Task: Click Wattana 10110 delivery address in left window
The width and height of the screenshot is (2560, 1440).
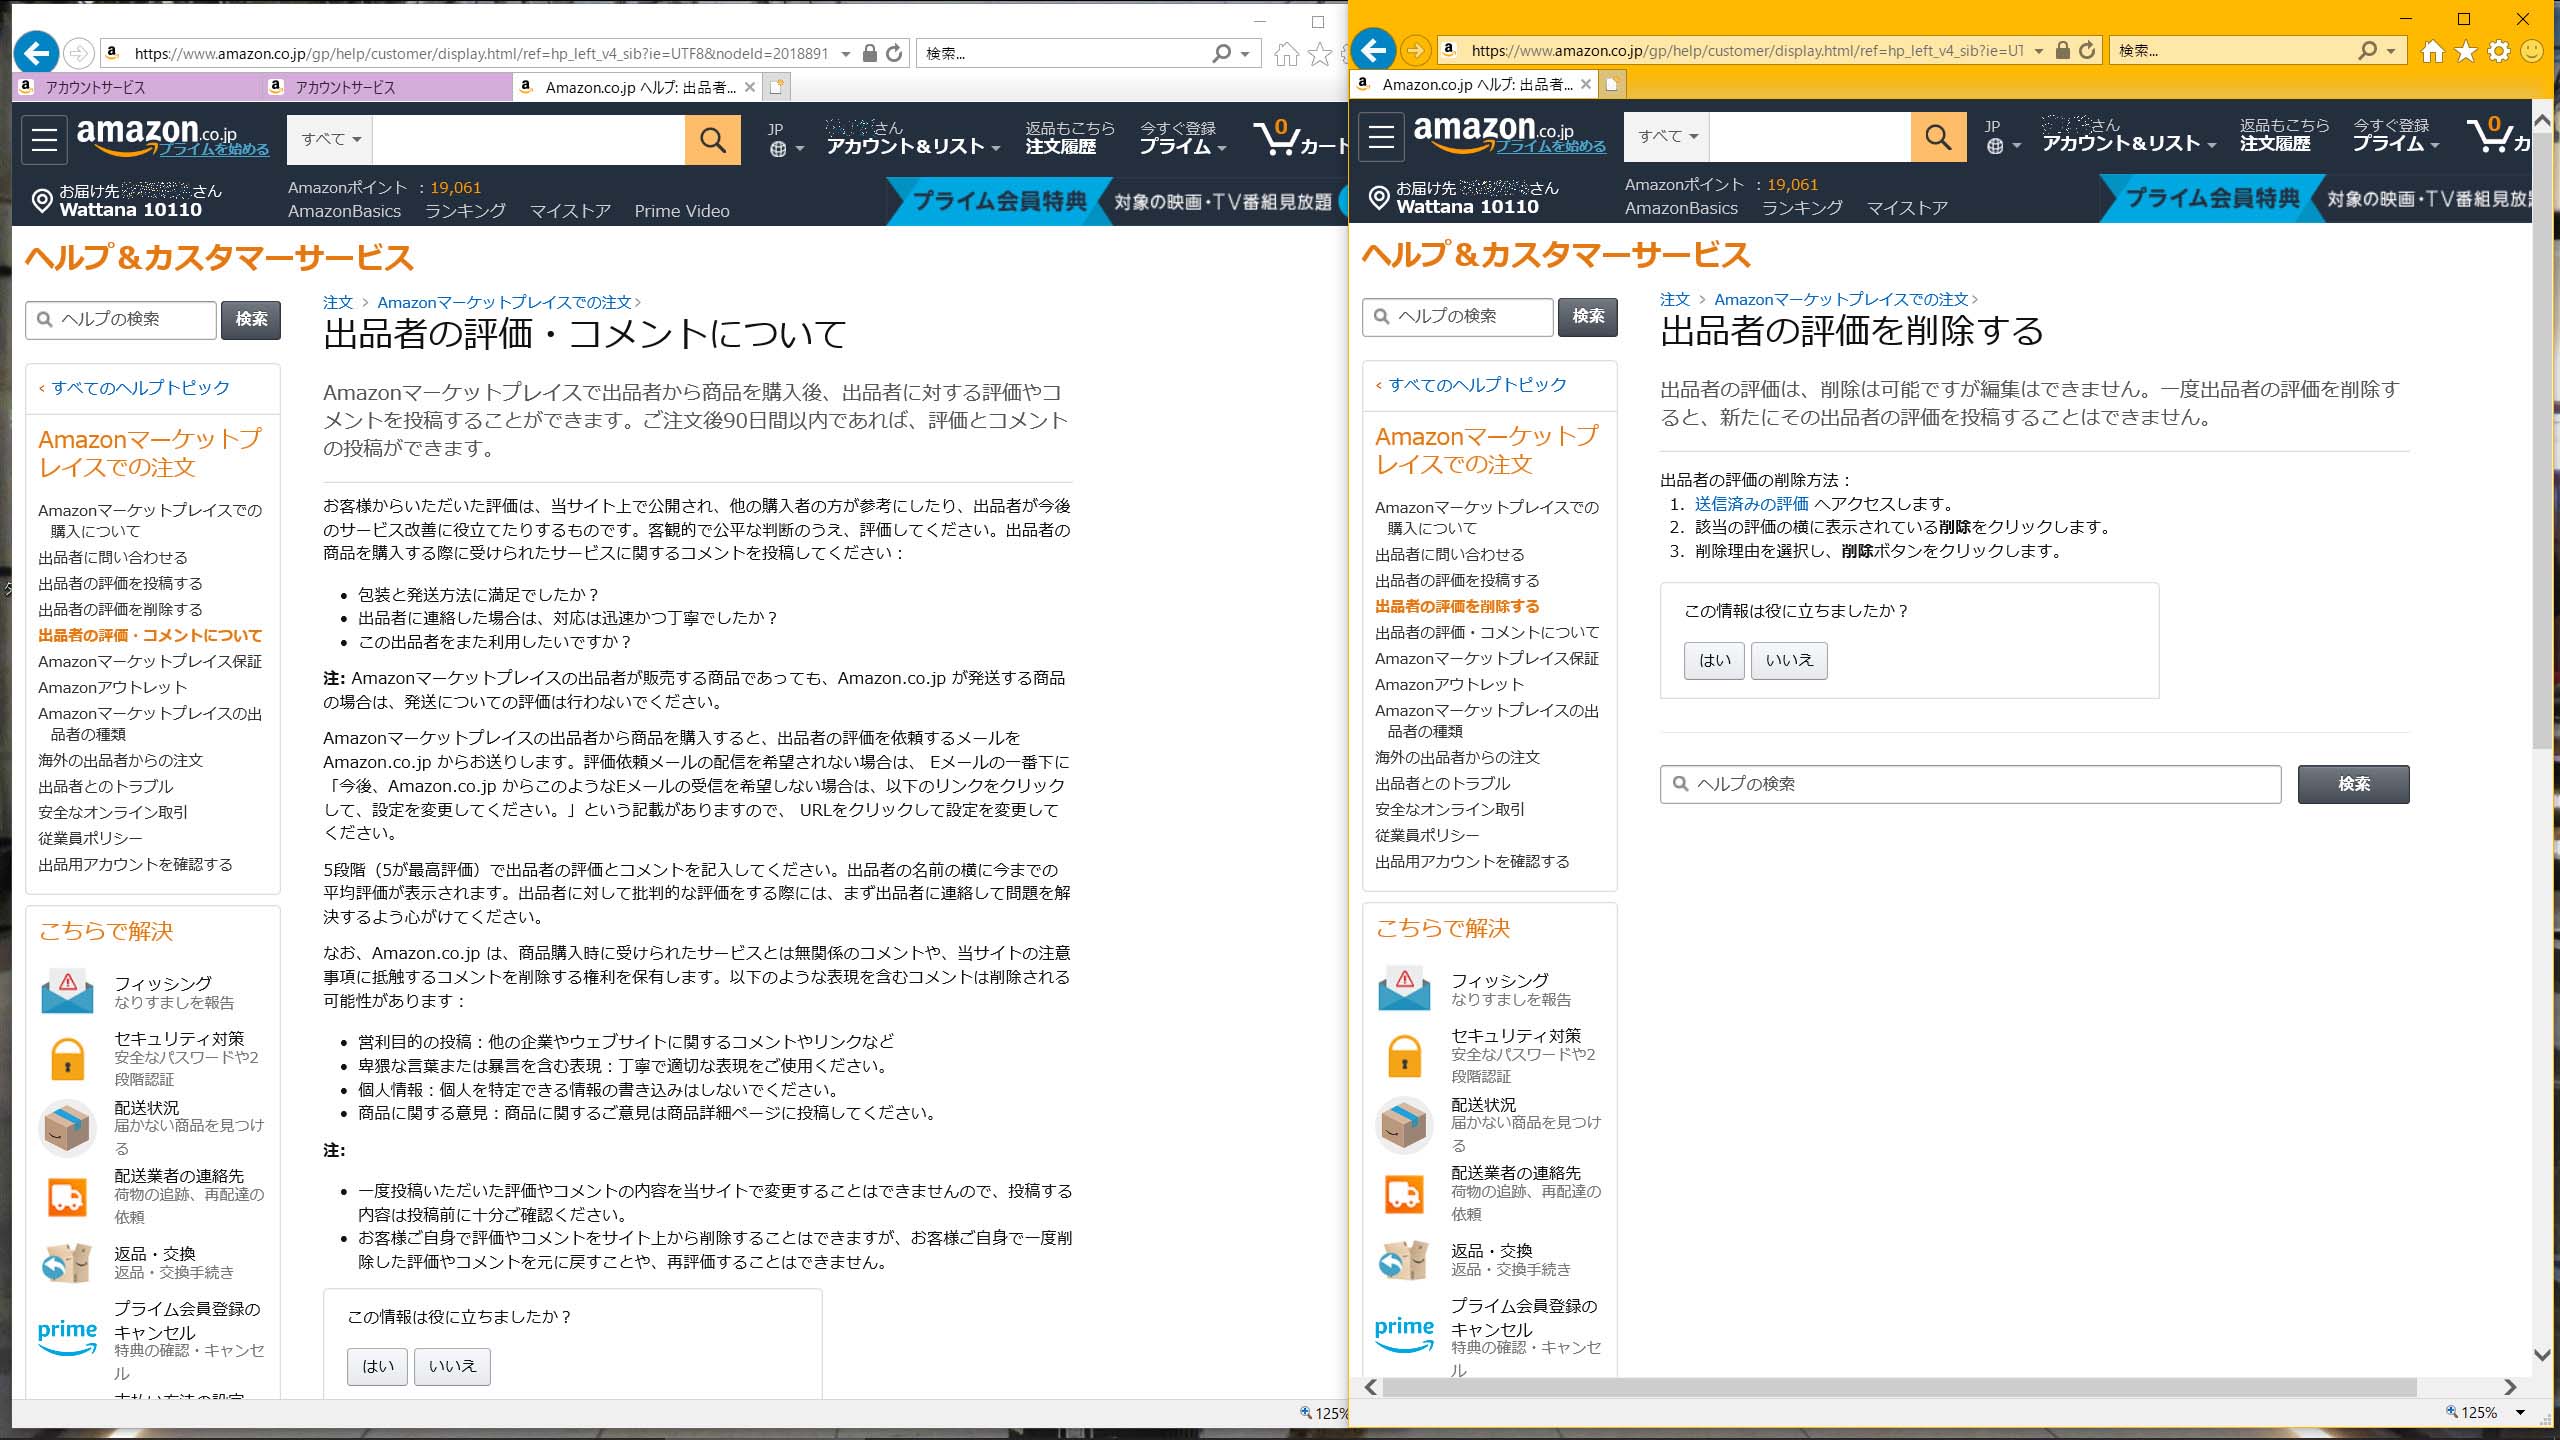Action: (130, 210)
